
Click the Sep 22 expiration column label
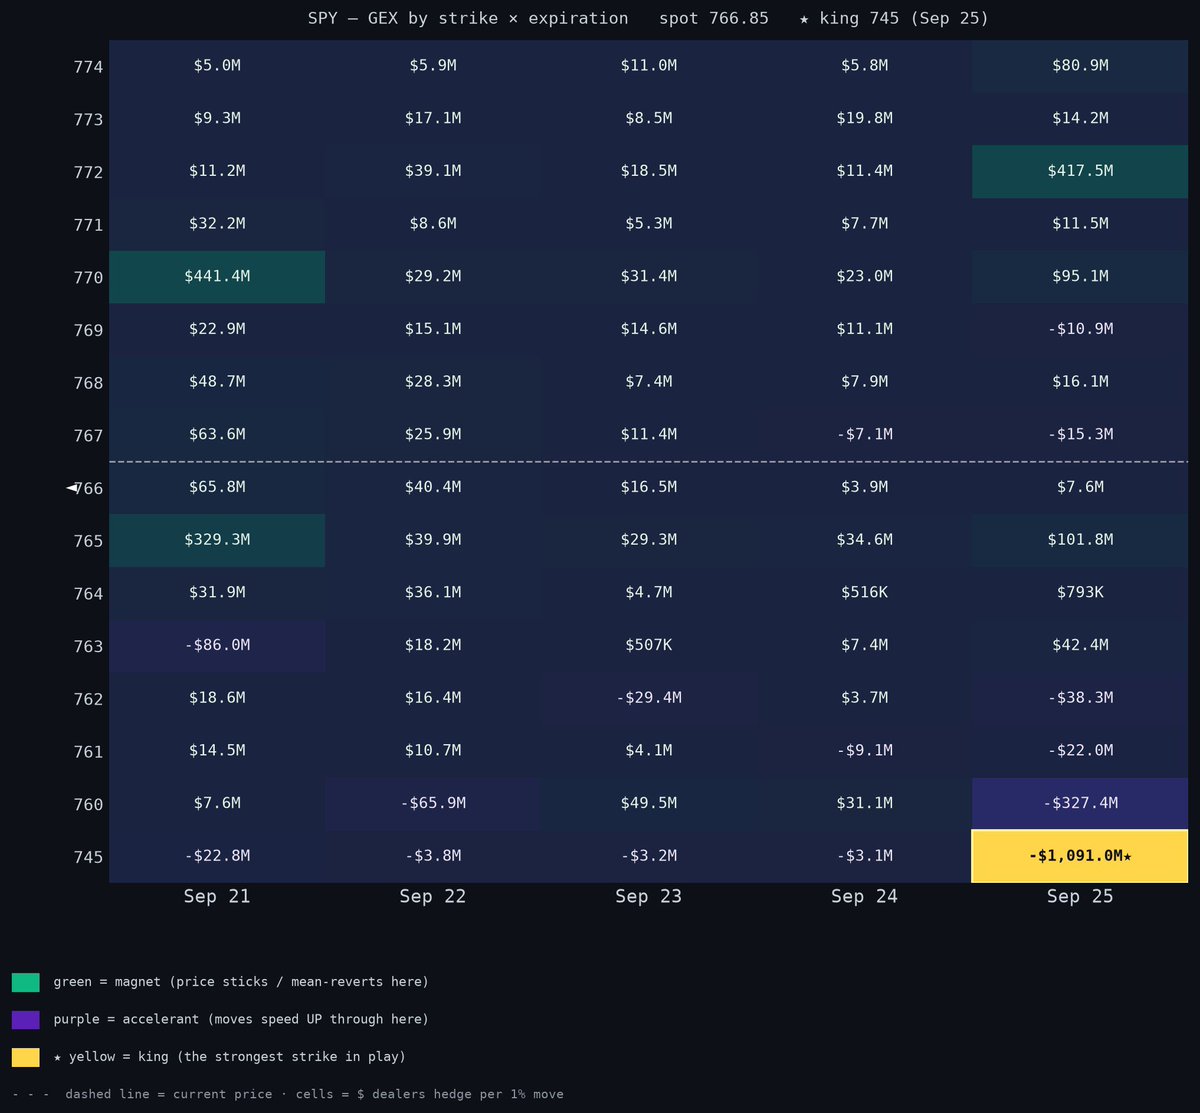(x=433, y=897)
